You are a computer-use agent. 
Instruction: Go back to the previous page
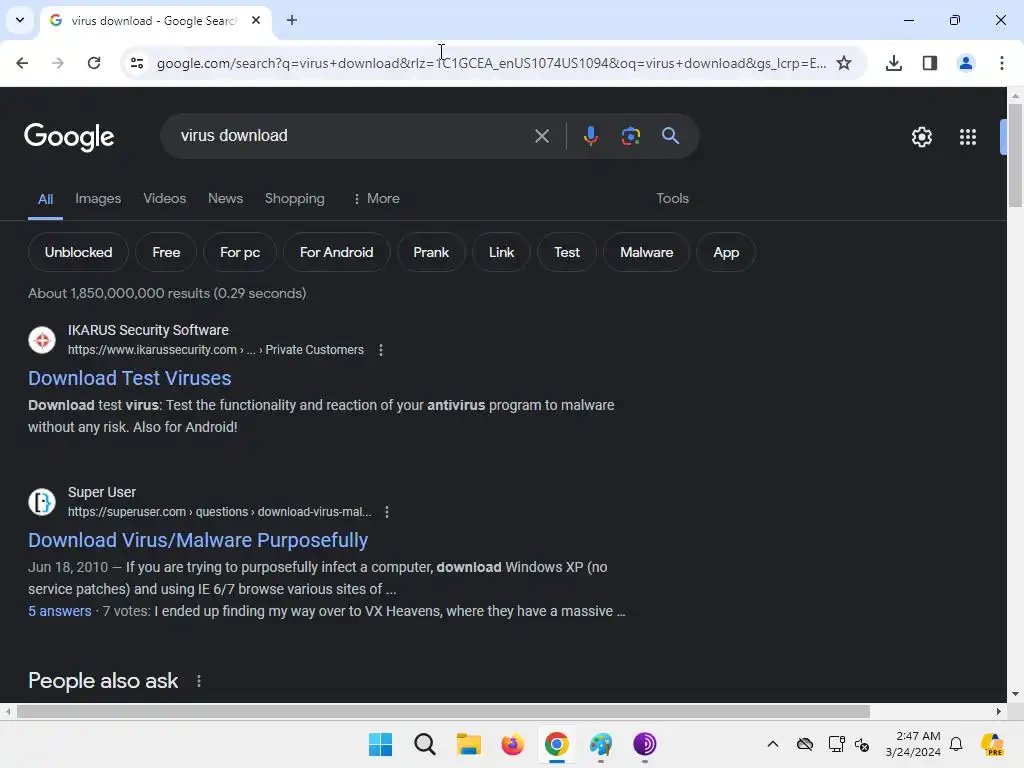click(22, 63)
